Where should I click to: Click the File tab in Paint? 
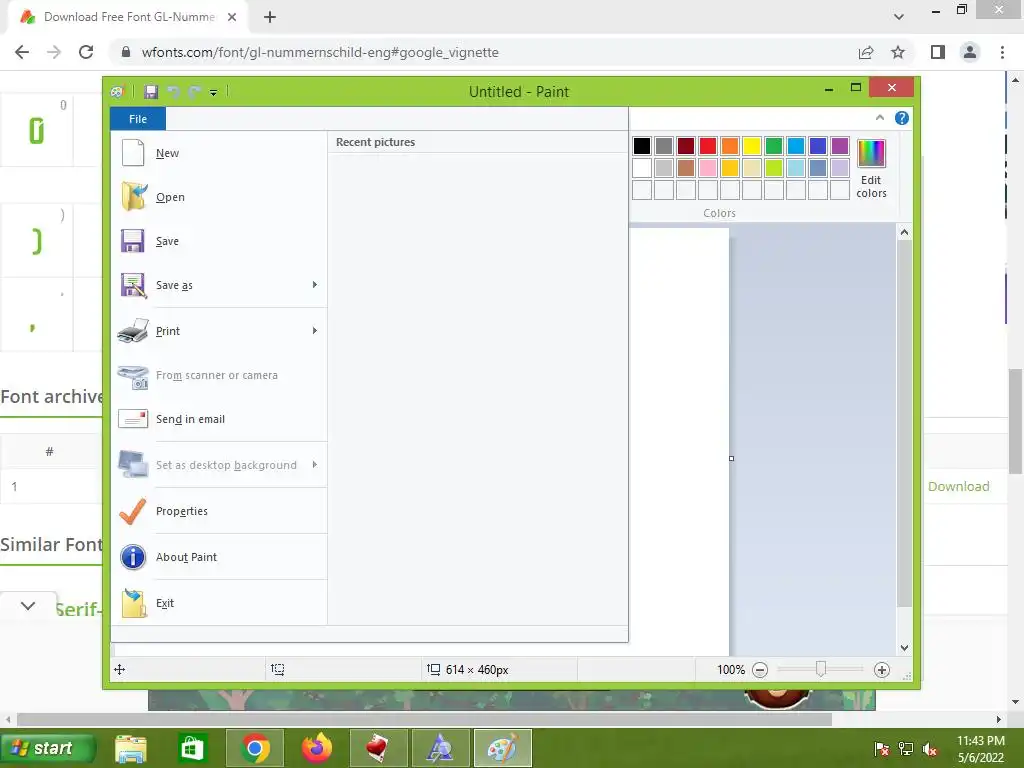138,119
